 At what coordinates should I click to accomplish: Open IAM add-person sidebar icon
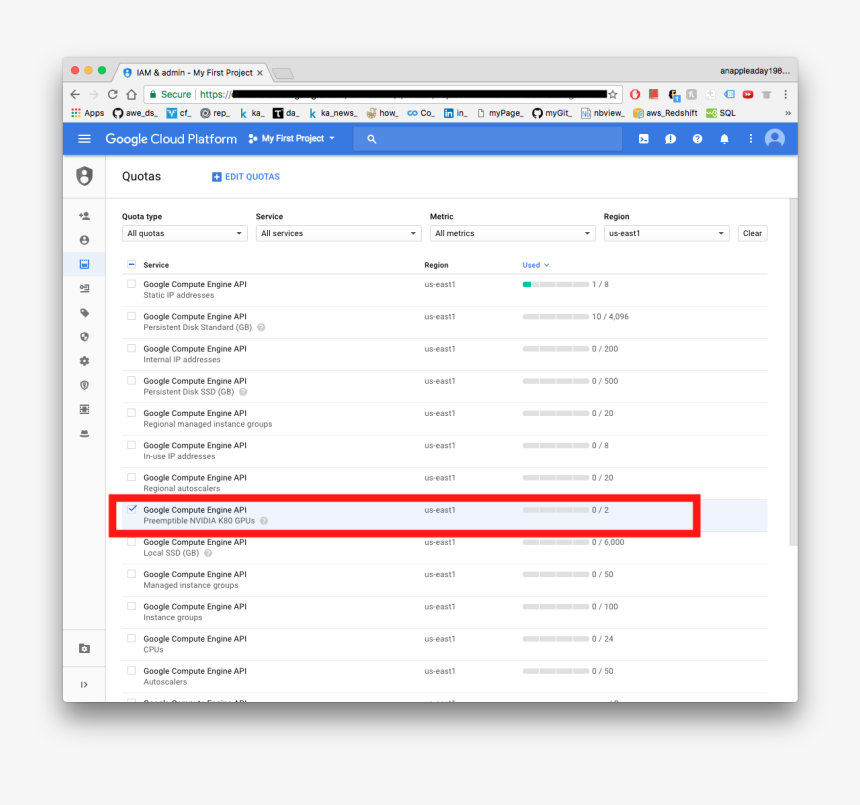84,216
